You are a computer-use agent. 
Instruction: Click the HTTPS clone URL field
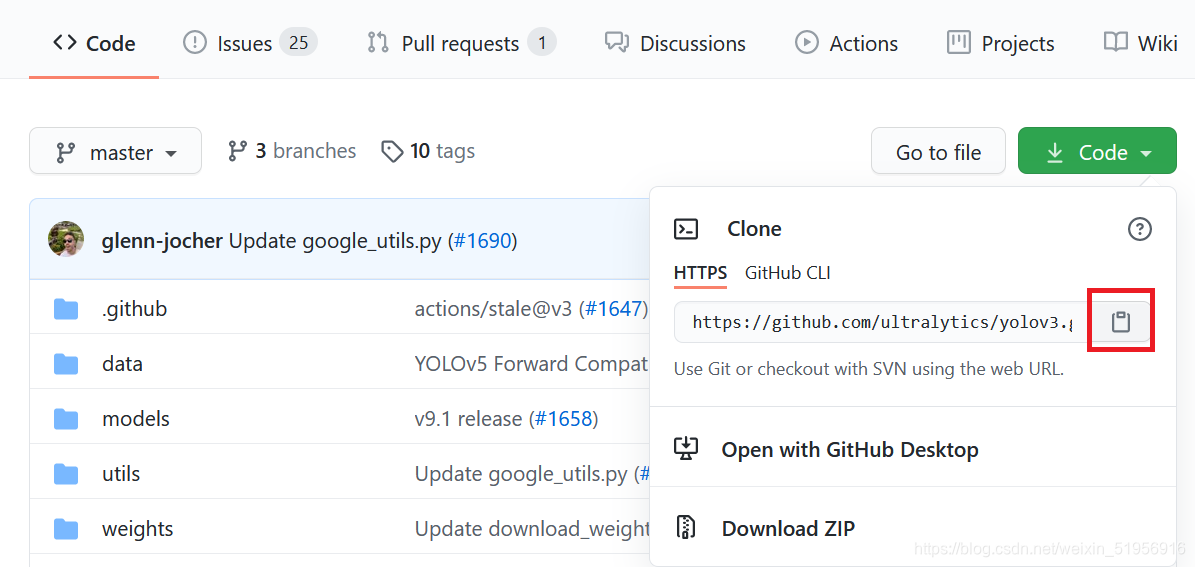point(880,322)
